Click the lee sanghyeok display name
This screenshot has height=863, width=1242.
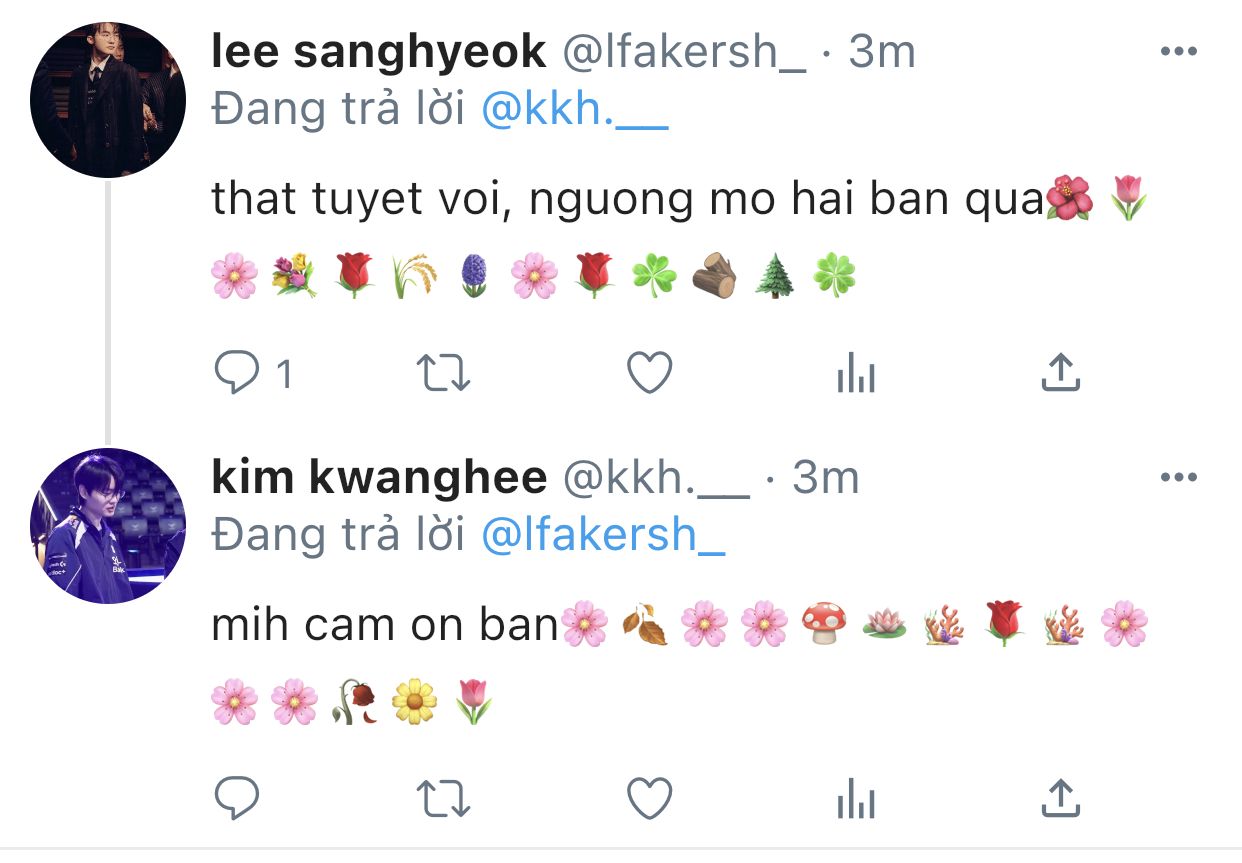pos(379,52)
